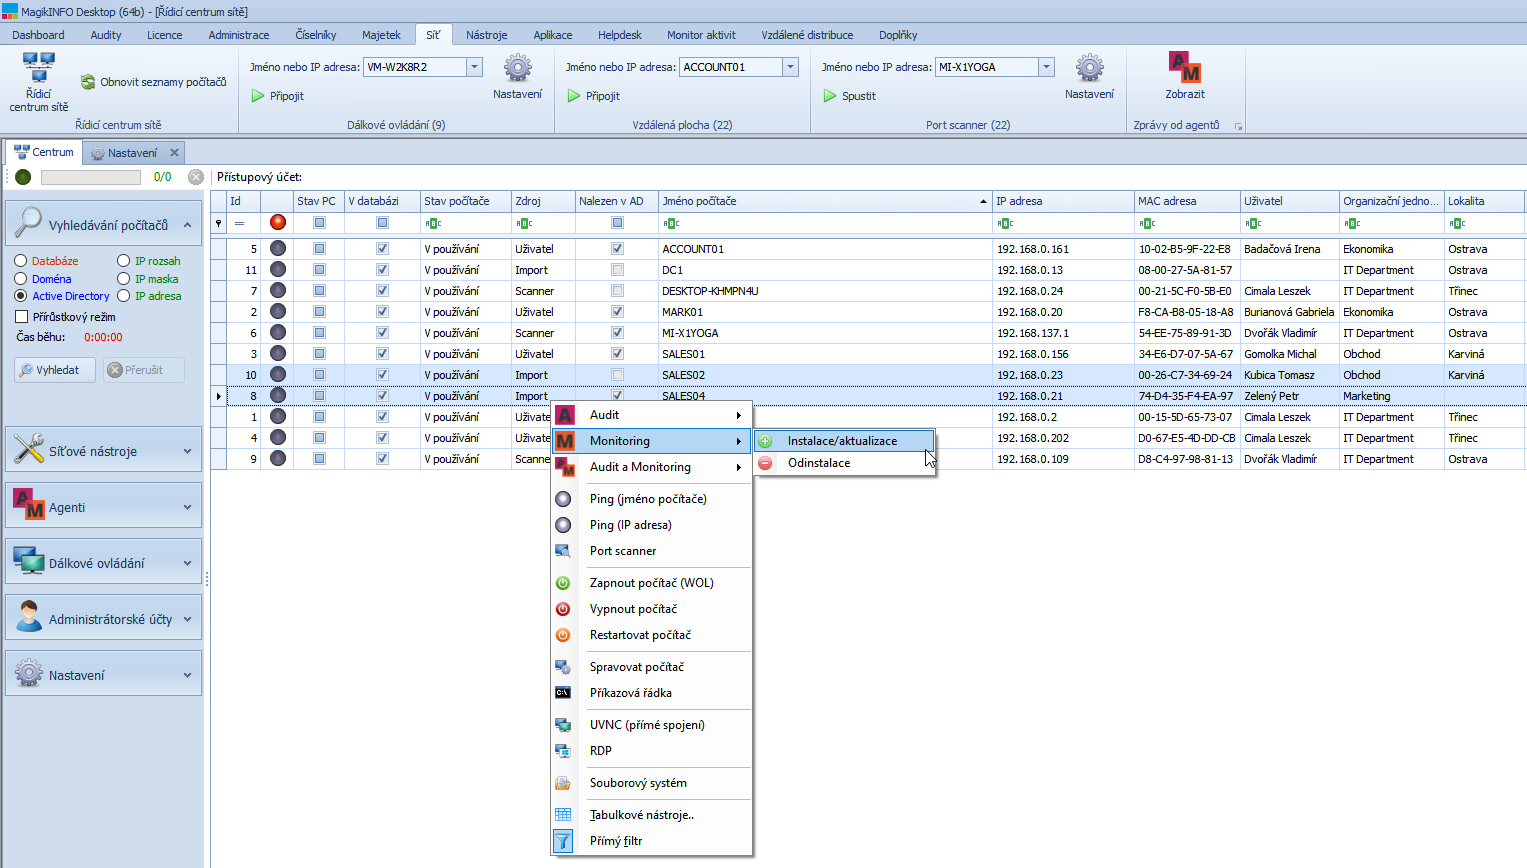Select IP adresa radio button

click(x=124, y=296)
